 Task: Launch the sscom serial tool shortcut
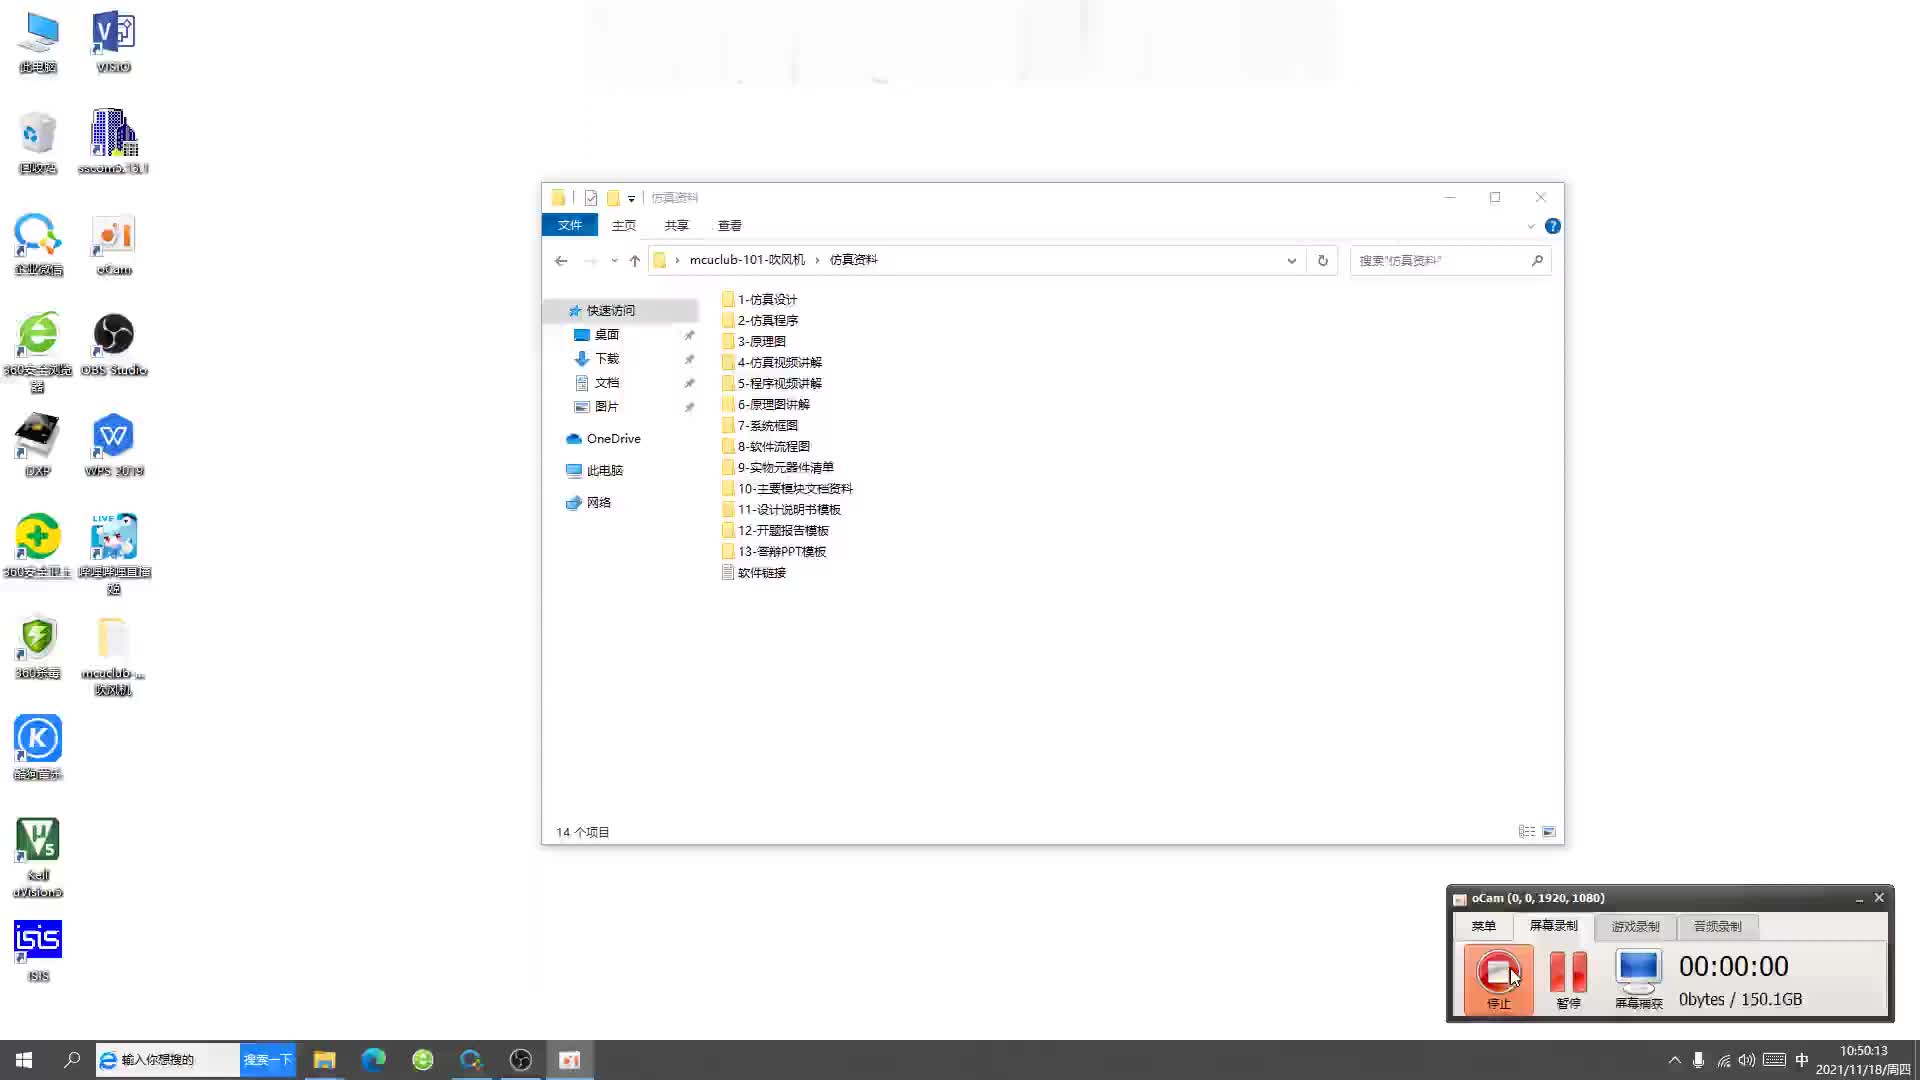tap(113, 143)
